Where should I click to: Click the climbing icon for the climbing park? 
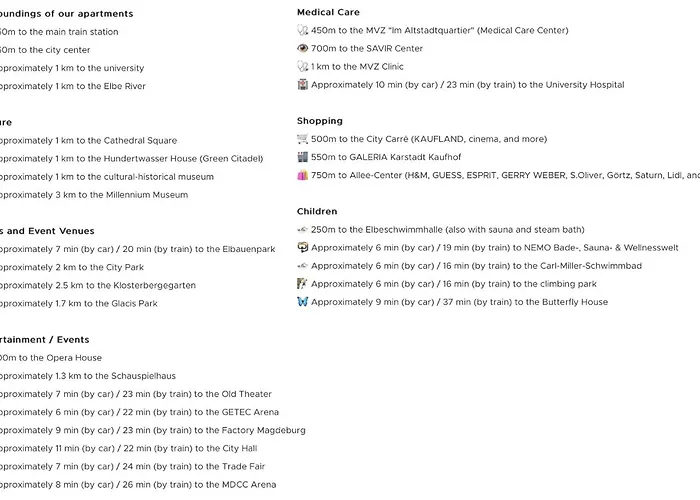[x=303, y=284]
